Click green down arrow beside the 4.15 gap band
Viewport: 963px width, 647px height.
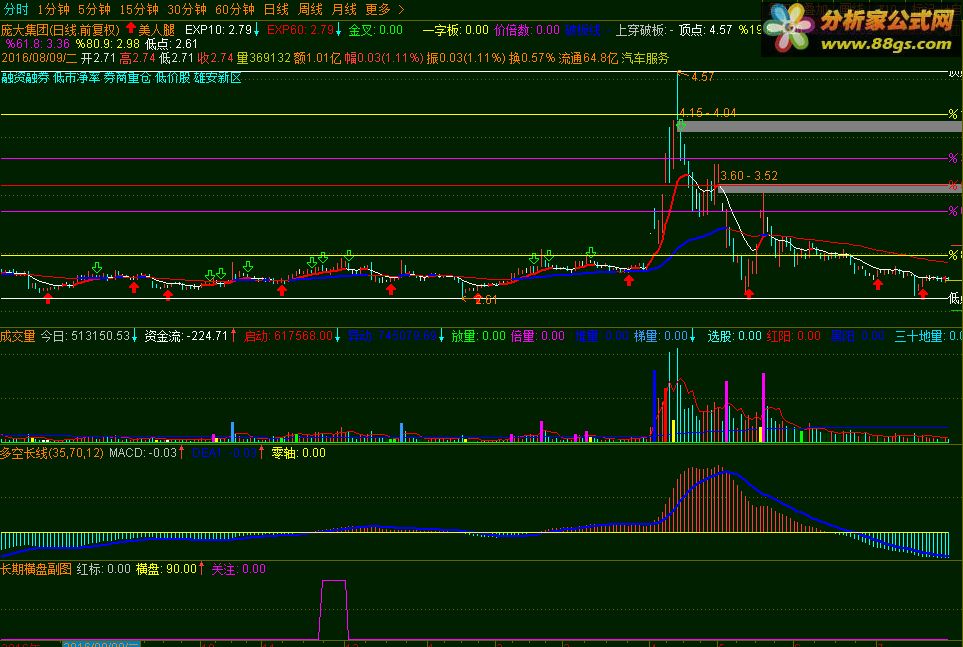pyautogui.click(x=681, y=126)
